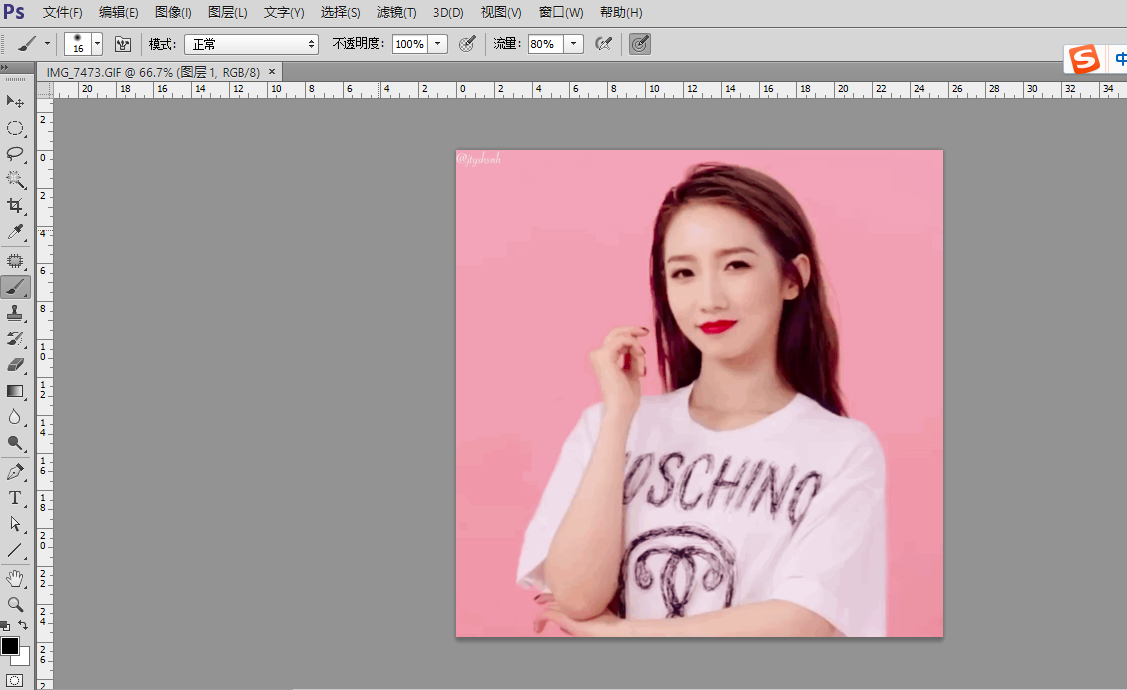Viewport: 1127px width, 690px height.
Task: Select the Move tool
Action: 15,101
